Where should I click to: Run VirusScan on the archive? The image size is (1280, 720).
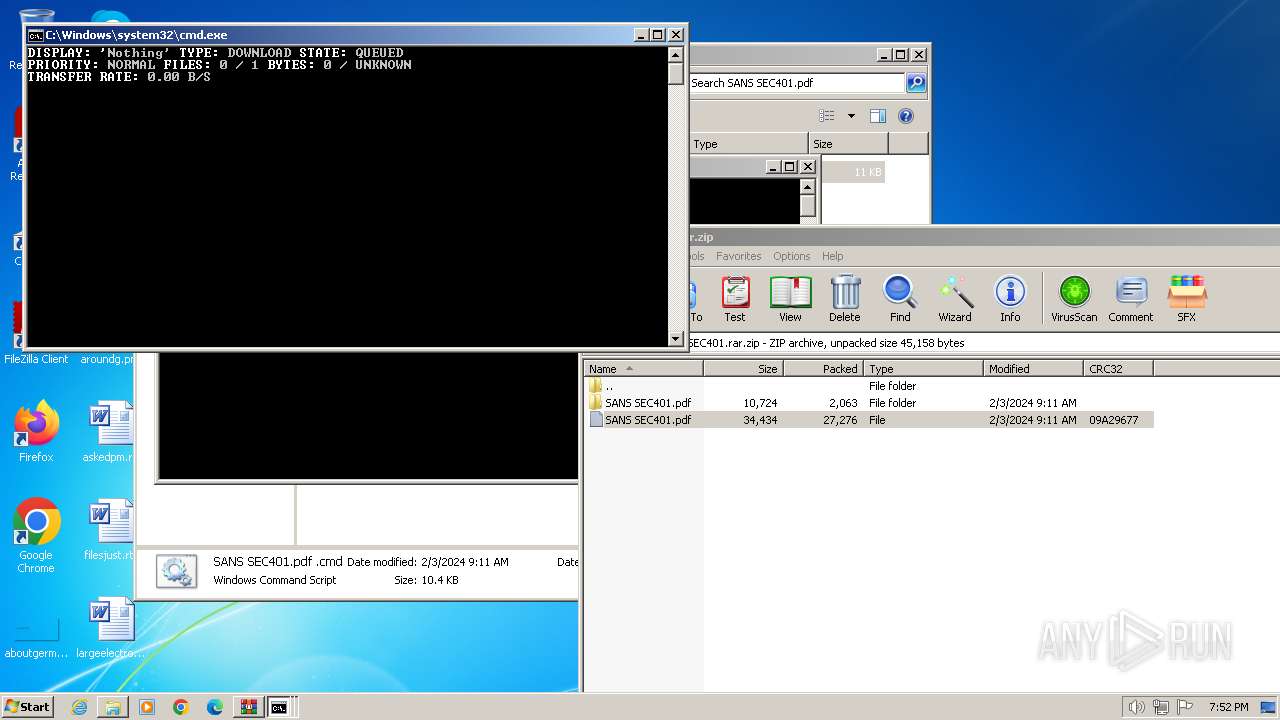click(x=1074, y=299)
